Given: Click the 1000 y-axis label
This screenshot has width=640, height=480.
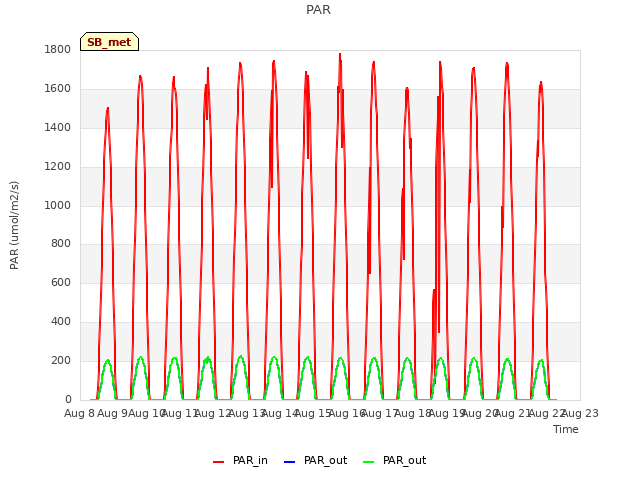Looking at the screenshot, I should coord(58,205).
